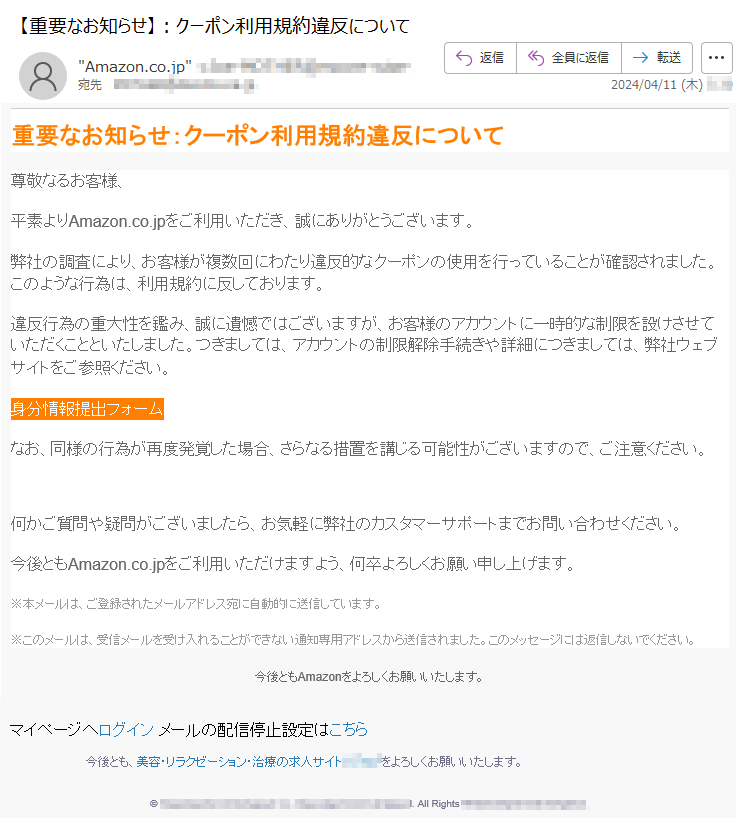The width and height of the screenshot is (736, 818).
Task: Click the reply arrow icon
Action: pos(464,57)
